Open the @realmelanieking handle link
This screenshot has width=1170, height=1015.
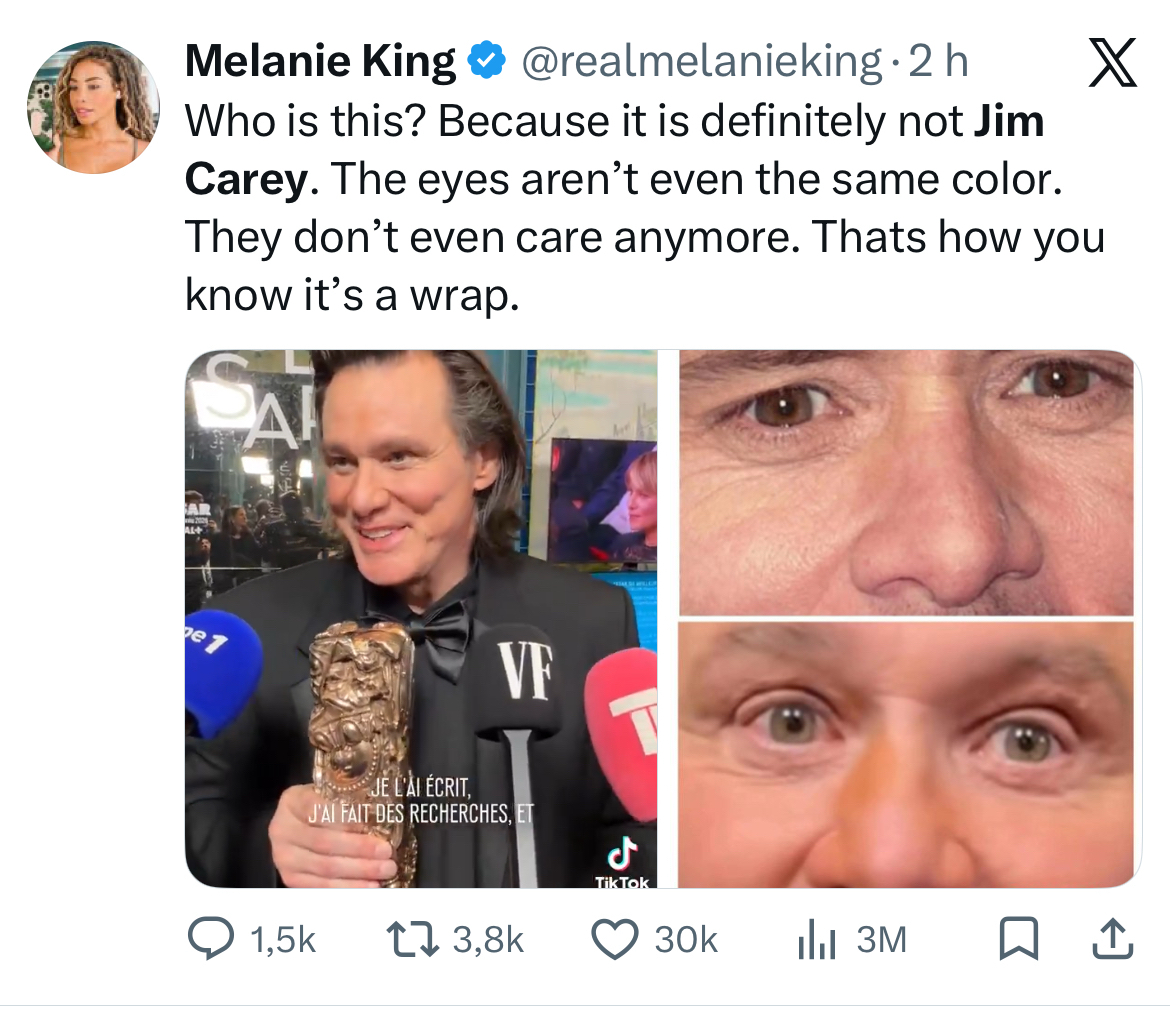(699, 63)
